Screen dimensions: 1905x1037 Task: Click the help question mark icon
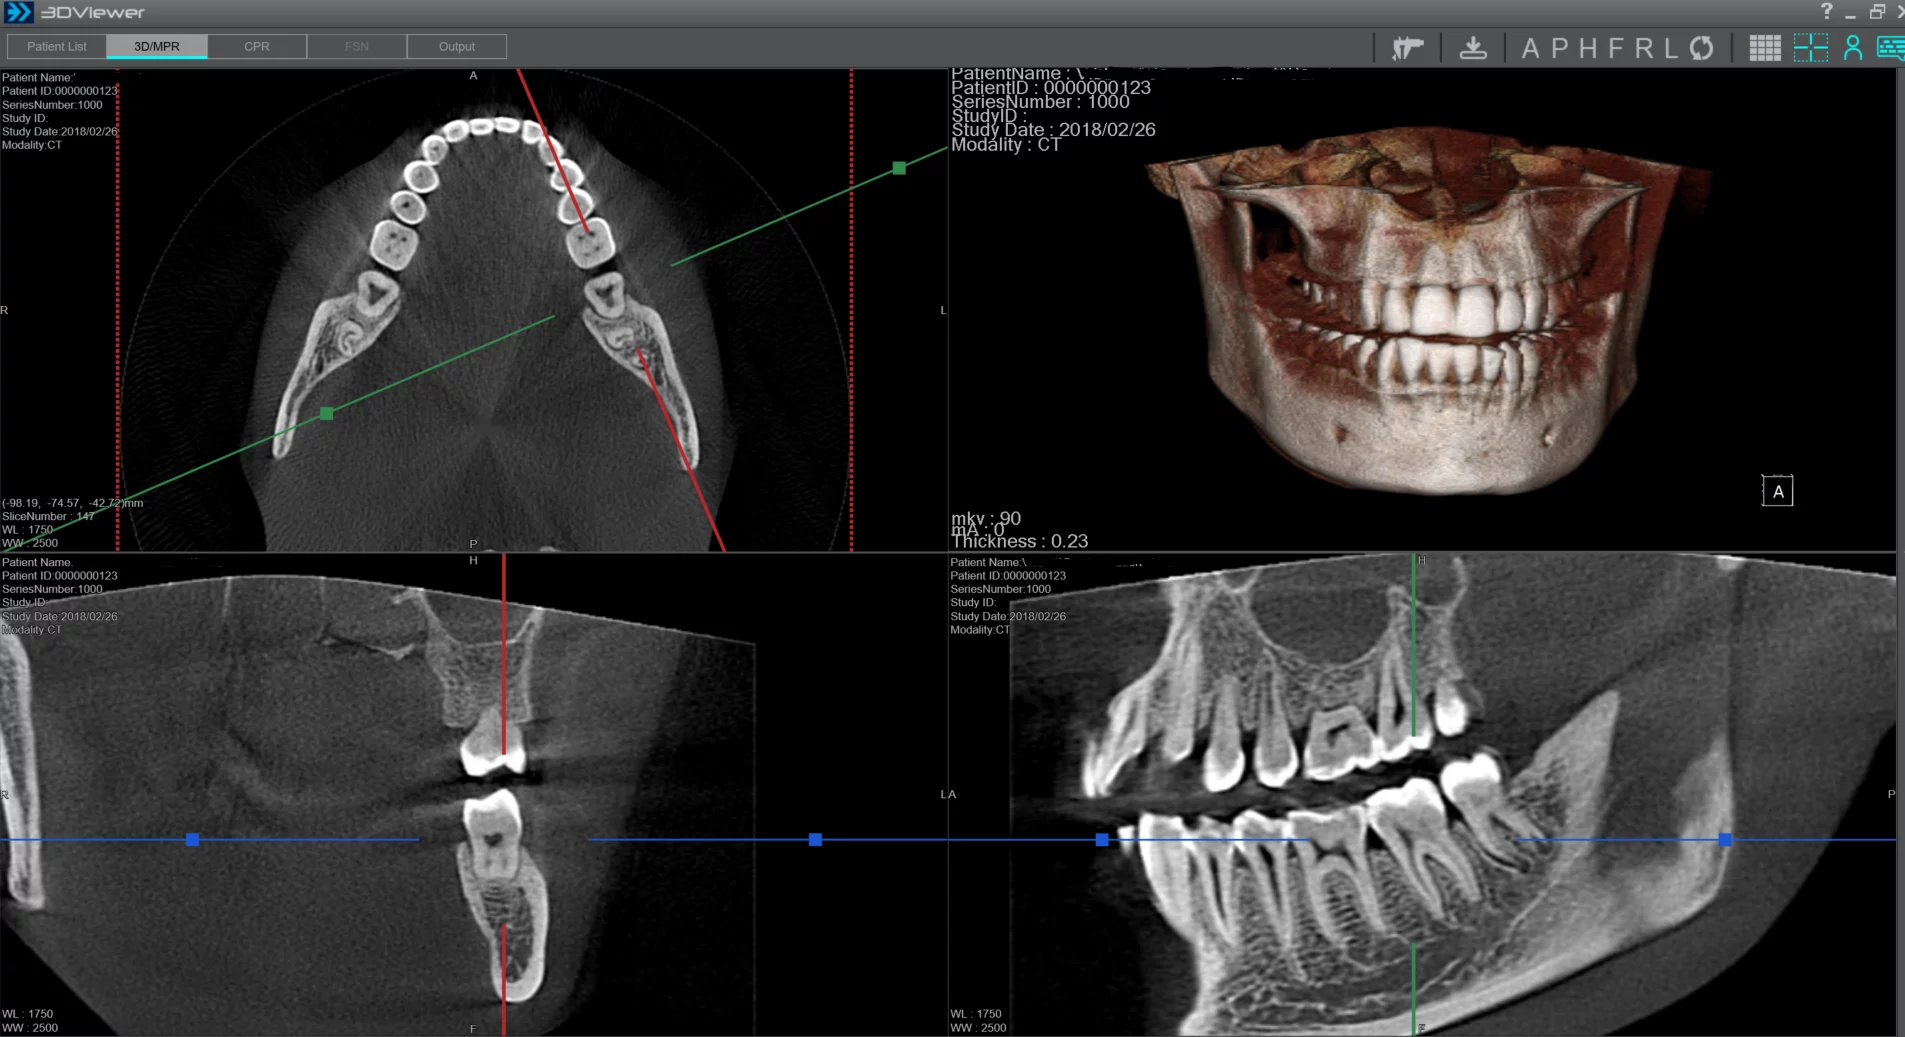[x=1826, y=12]
